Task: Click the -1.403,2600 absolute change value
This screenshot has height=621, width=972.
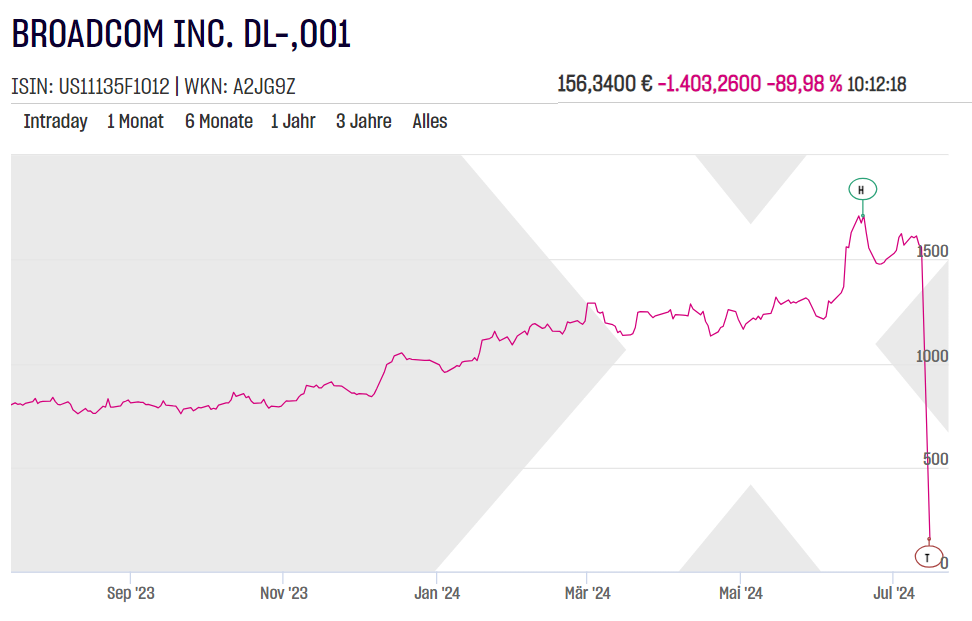Action: tap(708, 84)
